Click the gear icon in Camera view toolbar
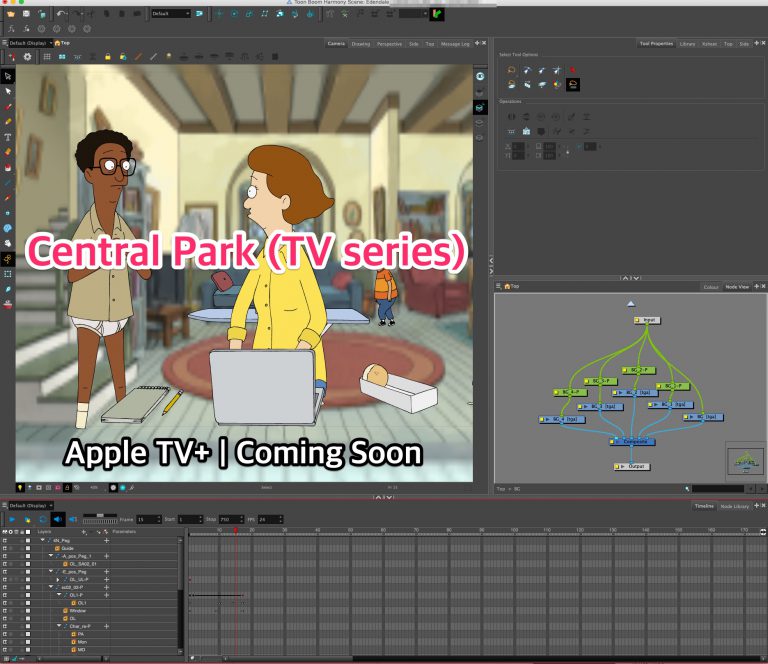This screenshot has width=768, height=664. (27, 57)
